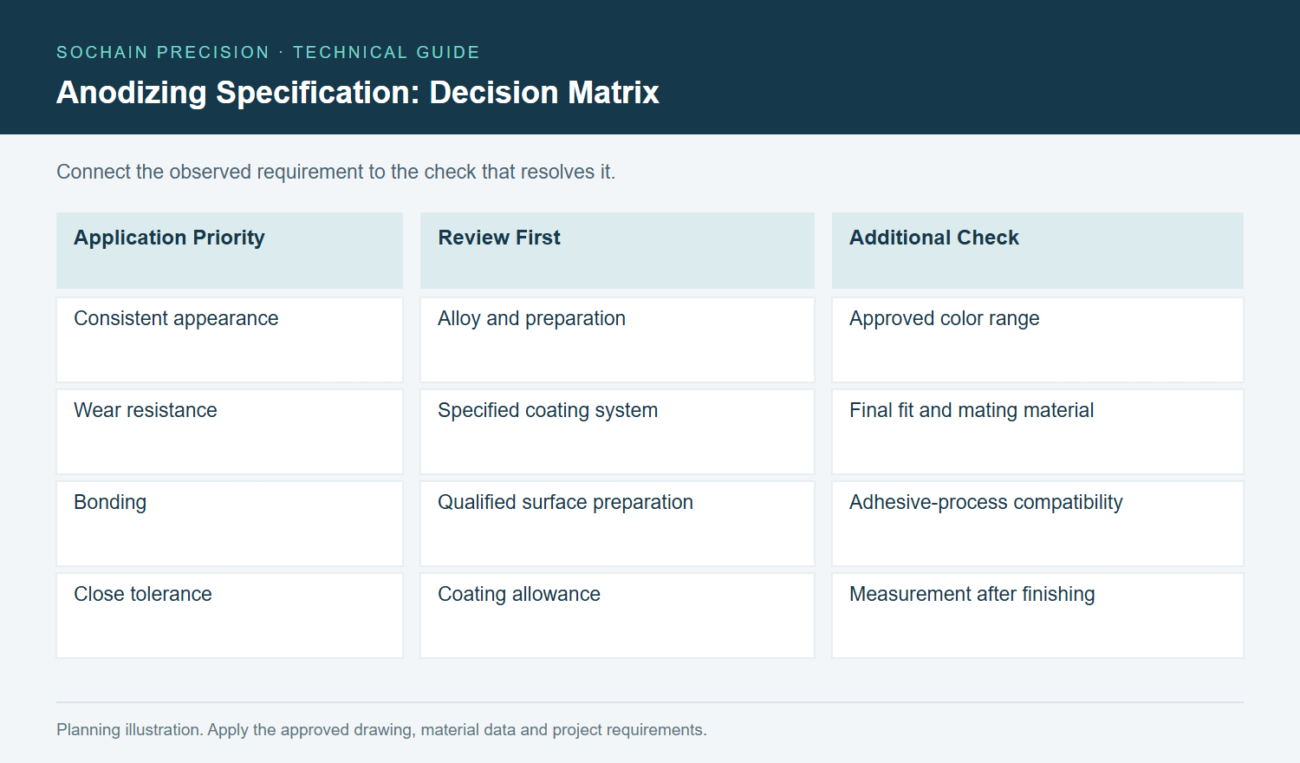Image resolution: width=1300 pixels, height=763 pixels.
Task: Click the 'Connect the observed requirement' instruction line
Action: [x=336, y=171]
